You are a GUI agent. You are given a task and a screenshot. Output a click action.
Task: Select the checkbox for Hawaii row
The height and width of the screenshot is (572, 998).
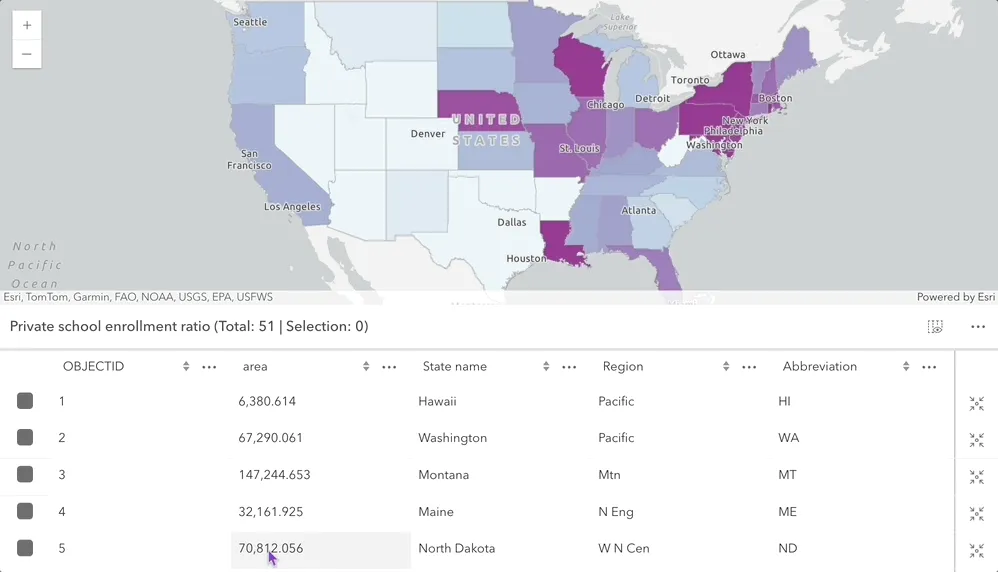click(x=25, y=401)
